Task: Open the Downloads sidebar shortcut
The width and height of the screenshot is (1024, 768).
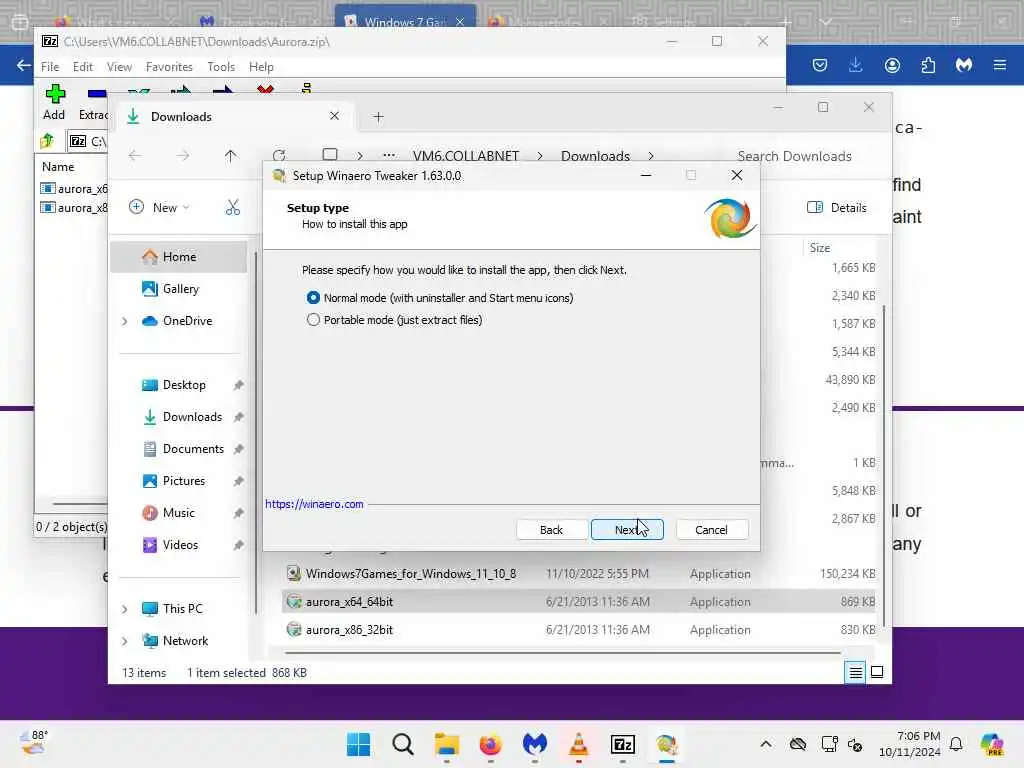Action: pyautogui.click(x=192, y=417)
